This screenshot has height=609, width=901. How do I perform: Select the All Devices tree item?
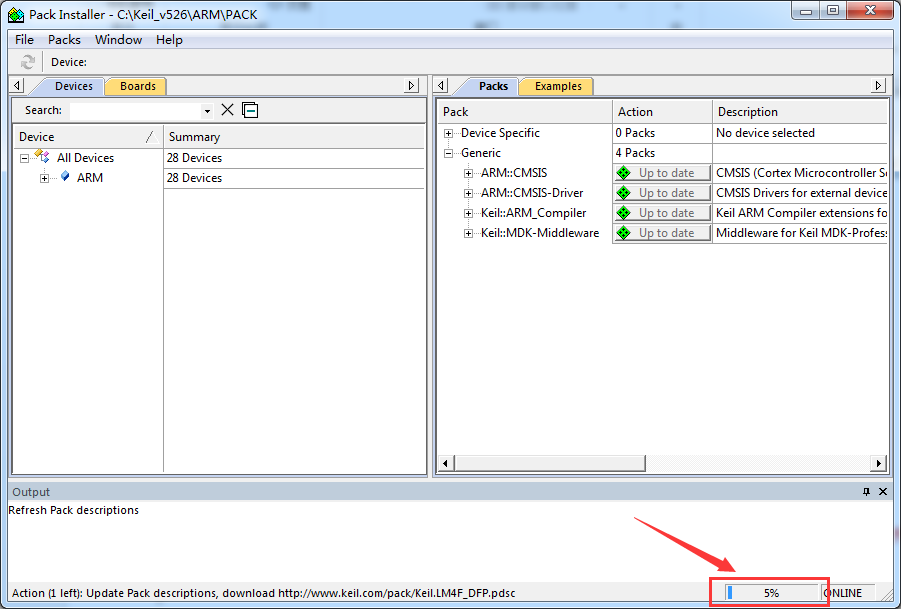pos(85,158)
